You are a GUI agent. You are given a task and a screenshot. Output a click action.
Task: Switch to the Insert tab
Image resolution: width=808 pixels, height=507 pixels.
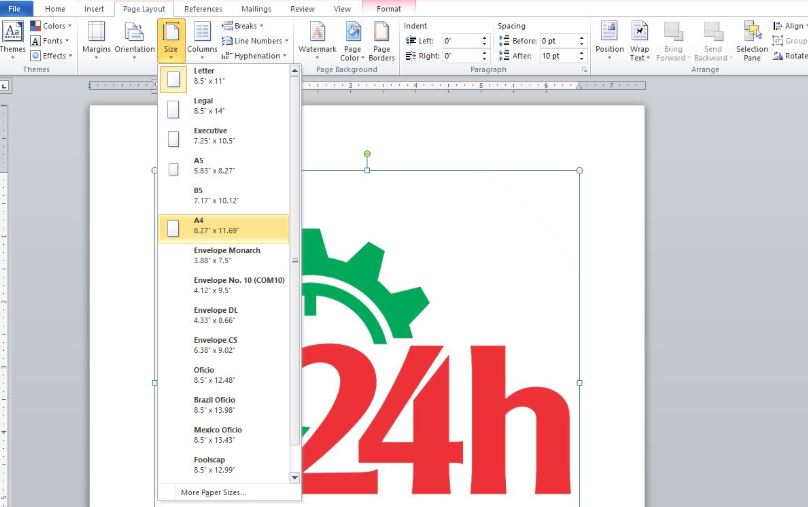[x=94, y=9]
